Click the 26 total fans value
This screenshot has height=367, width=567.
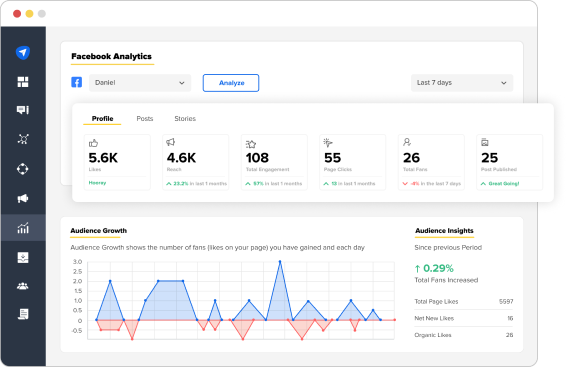(411, 158)
